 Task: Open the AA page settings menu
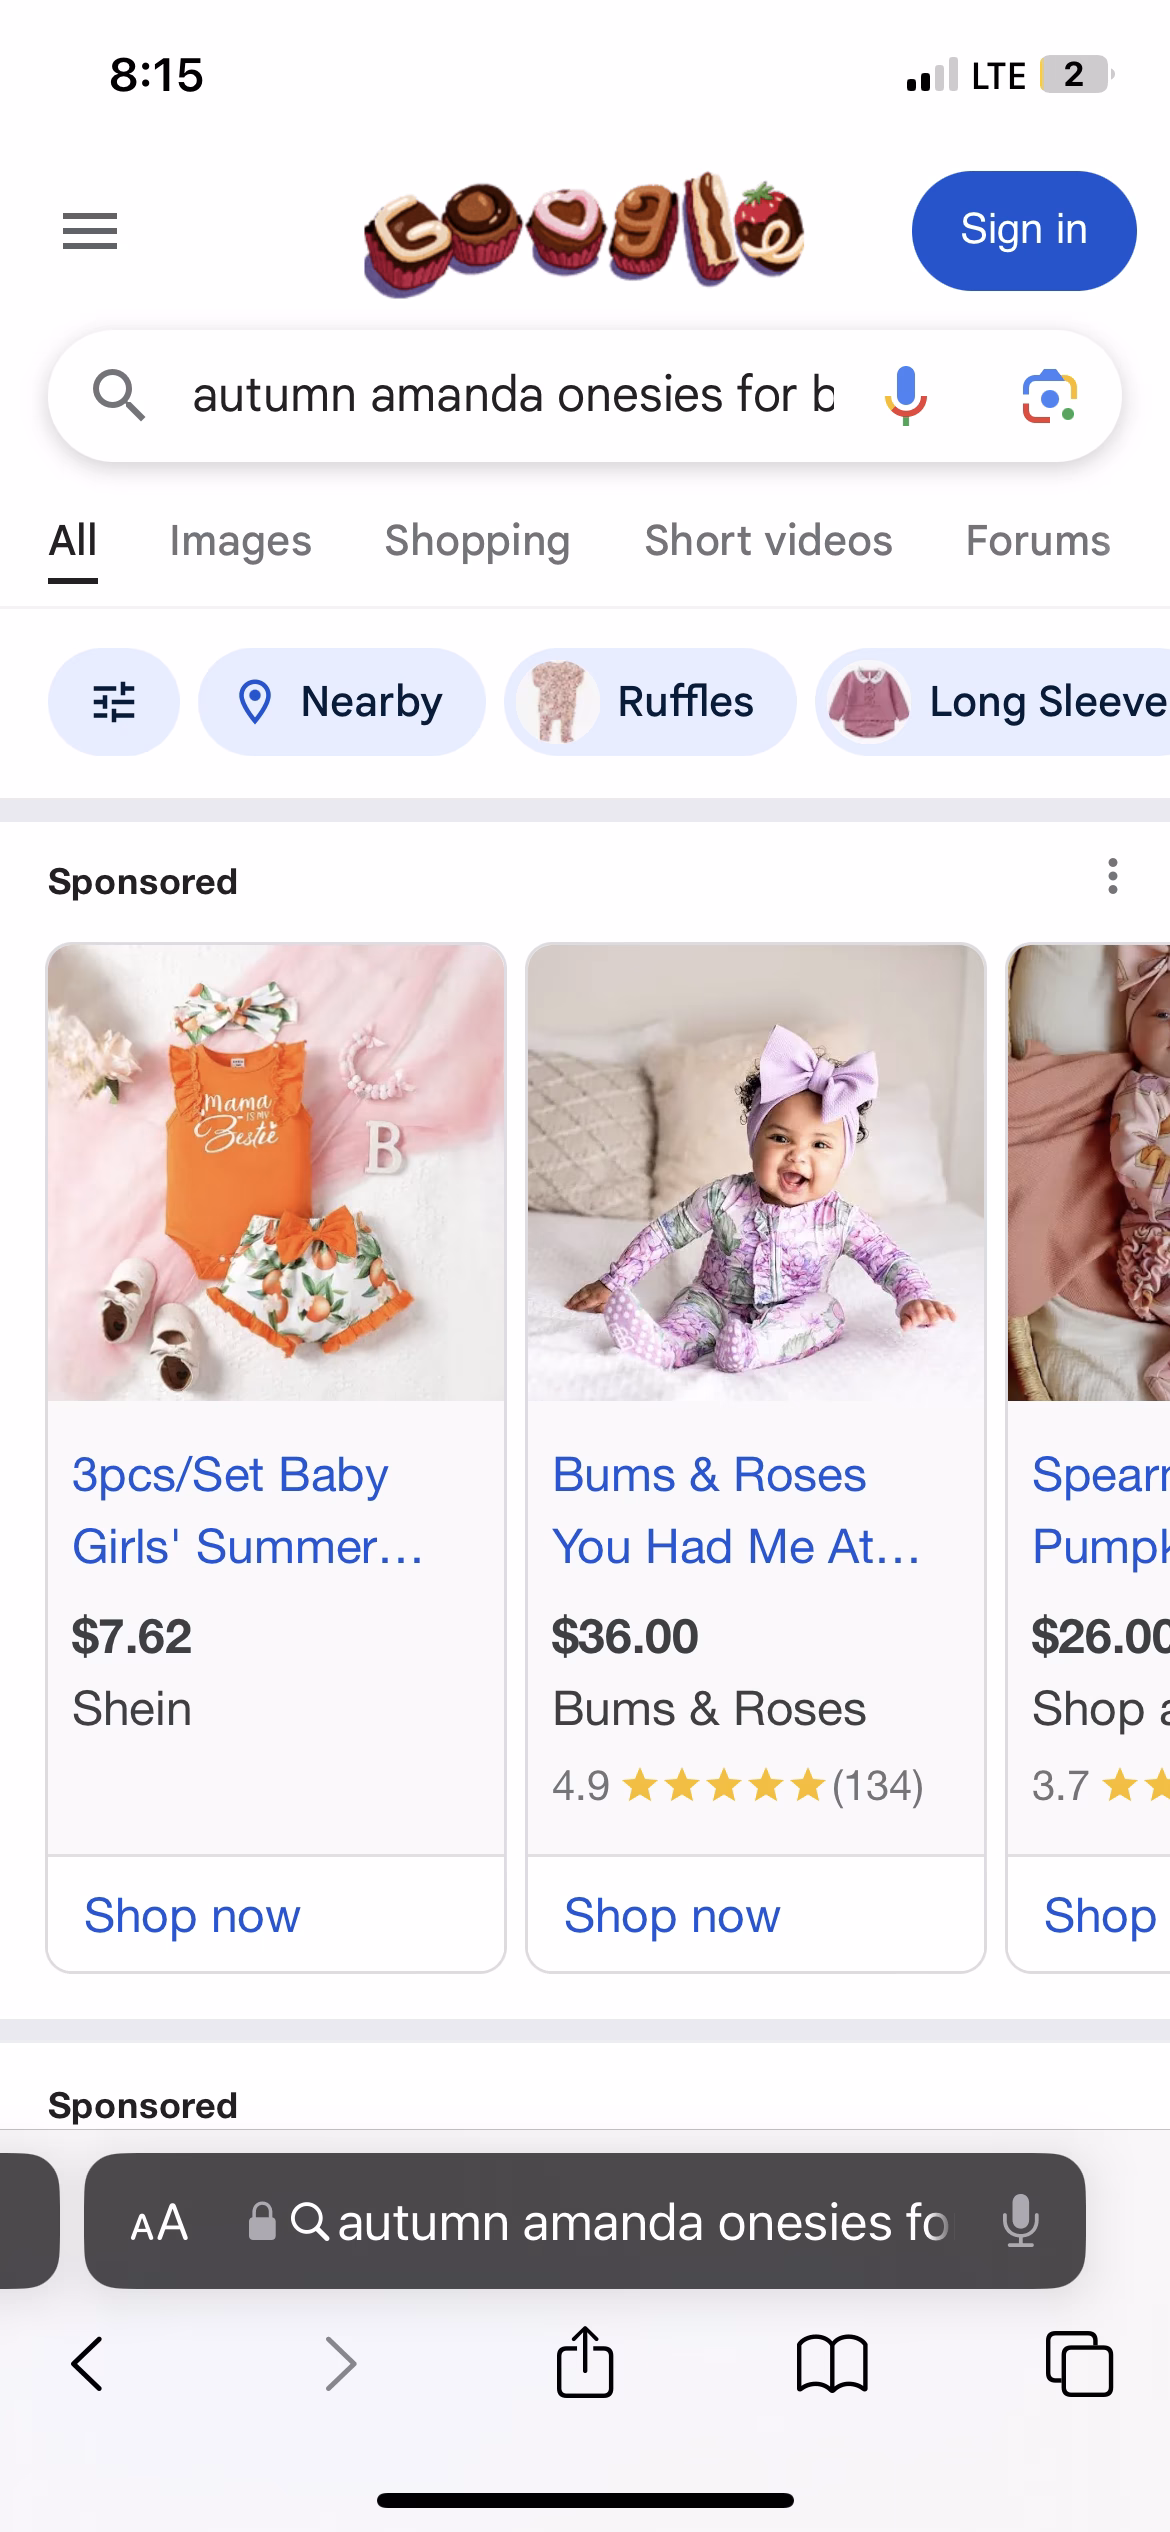[159, 2223]
